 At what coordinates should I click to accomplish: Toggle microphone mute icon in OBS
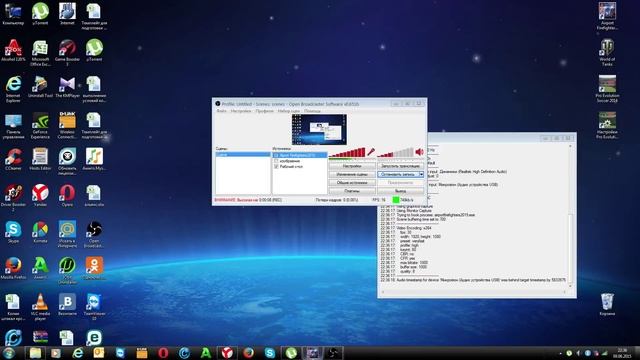(x=371, y=152)
